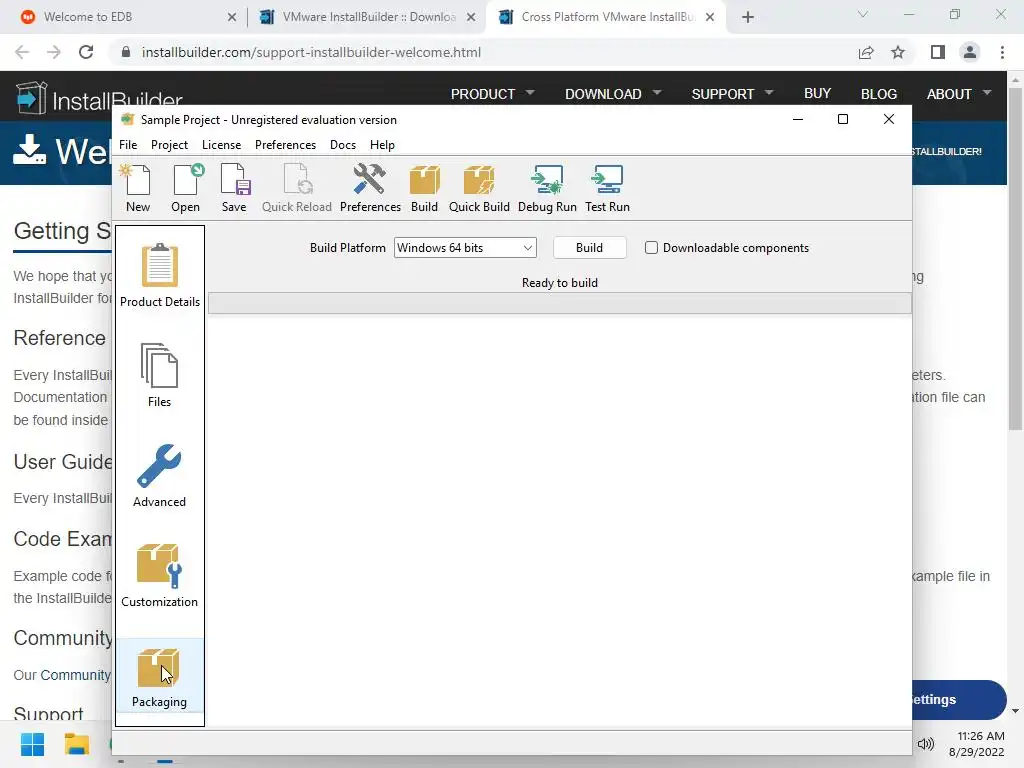The height and width of the screenshot is (768, 1024).
Task: Open an existing project with Open icon
Action: coord(185,188)
